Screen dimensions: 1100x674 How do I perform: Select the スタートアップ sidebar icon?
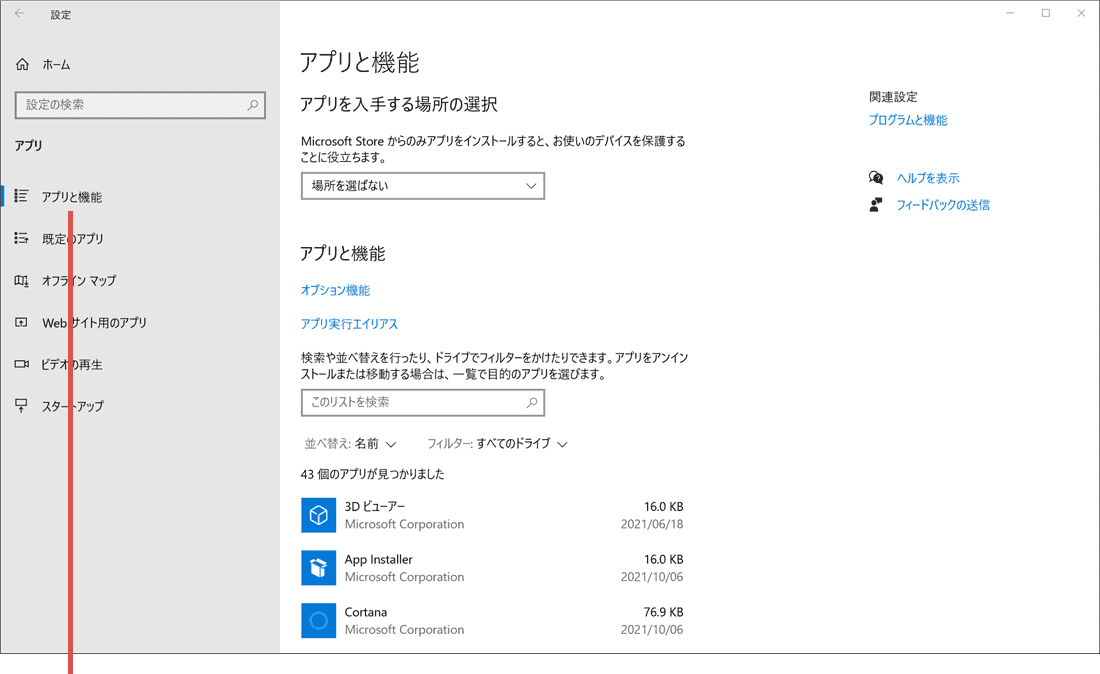pyautogui.click(x=21, y=406)
